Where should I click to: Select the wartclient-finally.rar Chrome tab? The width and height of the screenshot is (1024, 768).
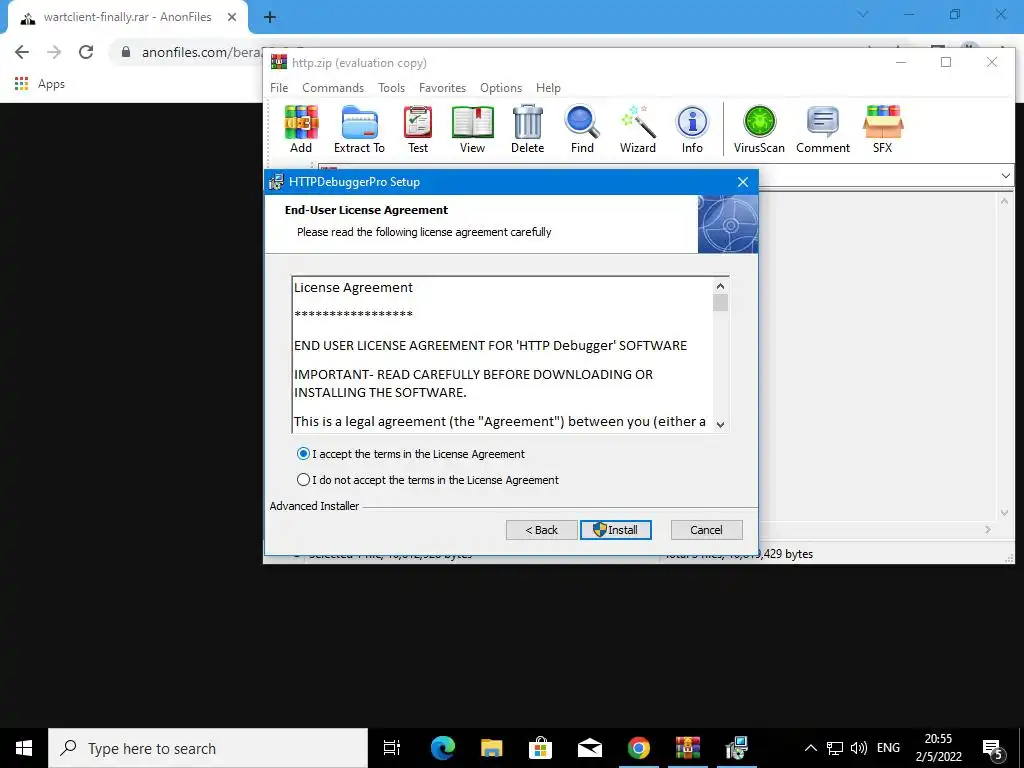coord(127,18)
